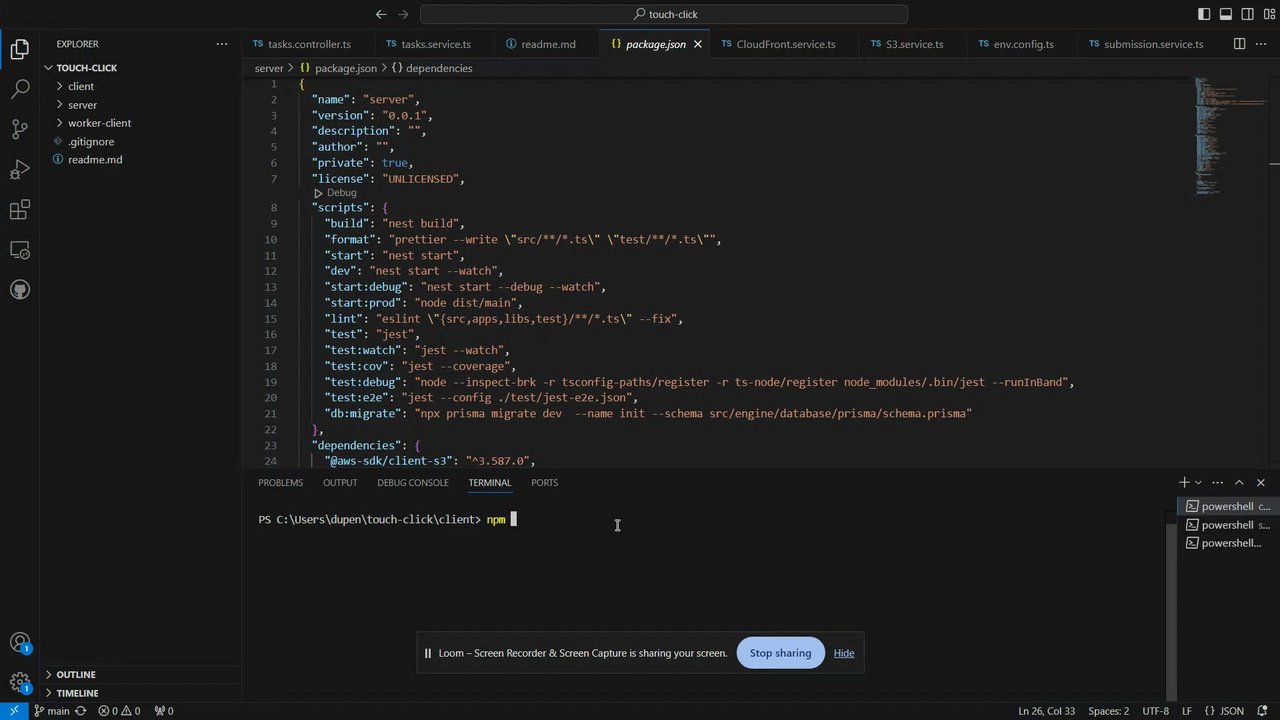Select the second powershell terminal entry
Screen dimensions: 1280x720
(1226, 525)
